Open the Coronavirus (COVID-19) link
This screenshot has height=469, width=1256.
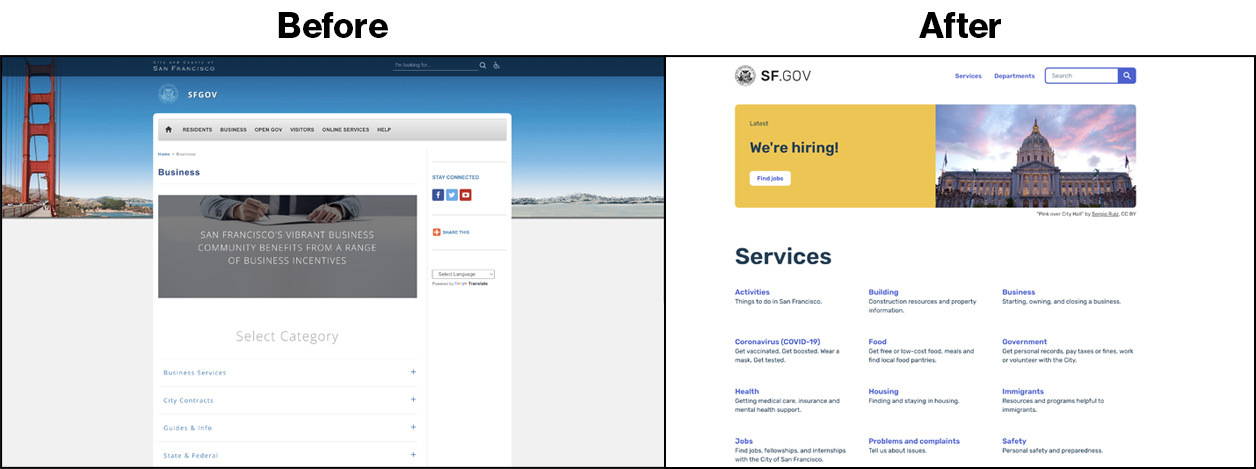(777, 342)
